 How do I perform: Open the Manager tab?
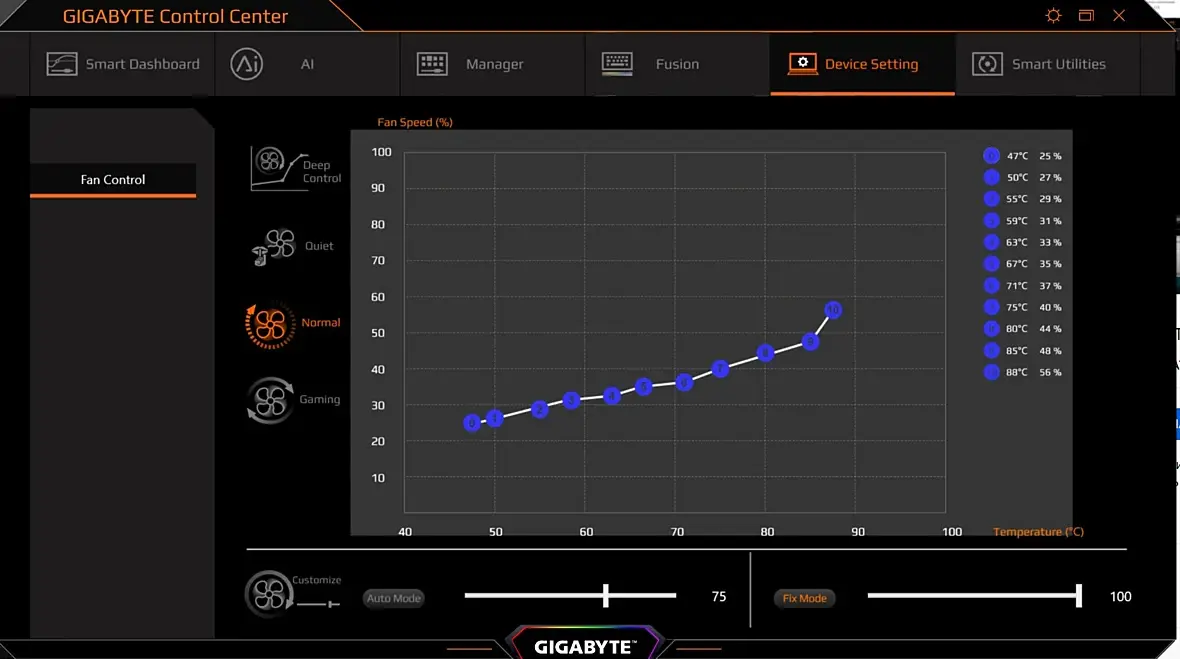click(492, 64)
